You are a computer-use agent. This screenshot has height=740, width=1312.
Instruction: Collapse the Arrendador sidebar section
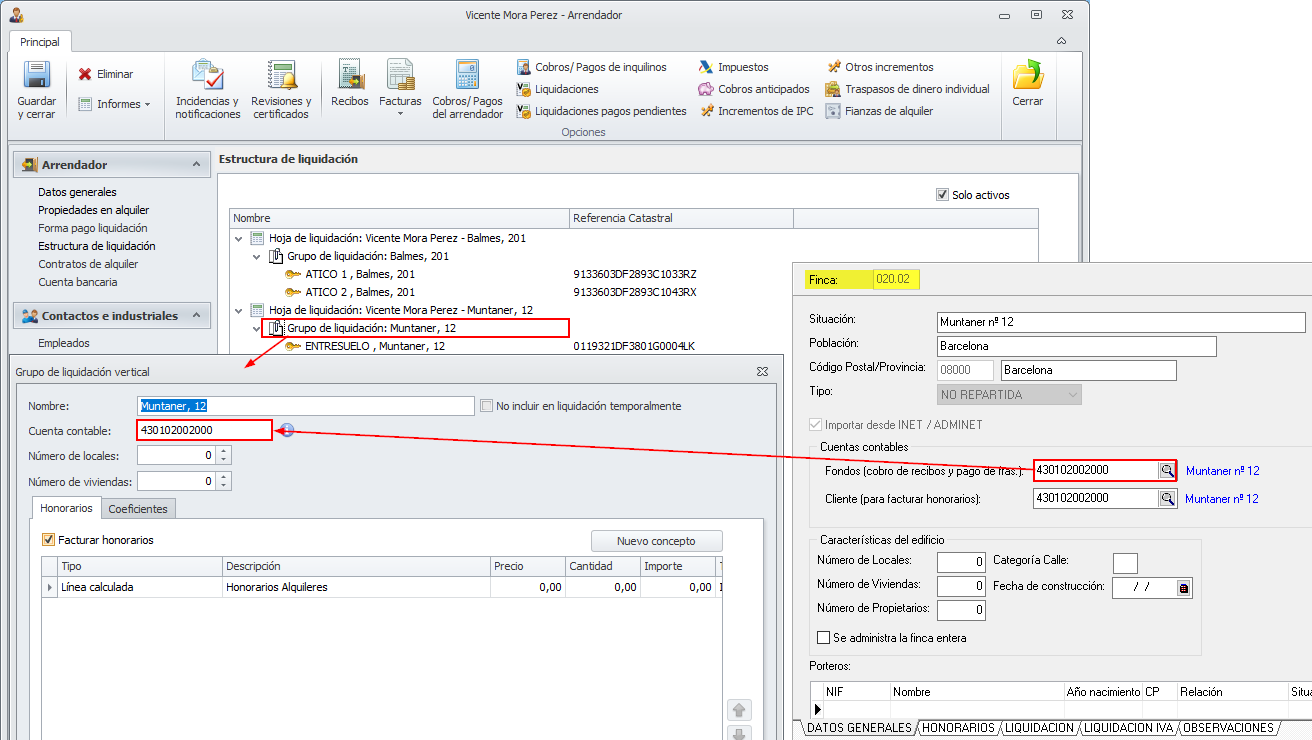tap(194, 165)
